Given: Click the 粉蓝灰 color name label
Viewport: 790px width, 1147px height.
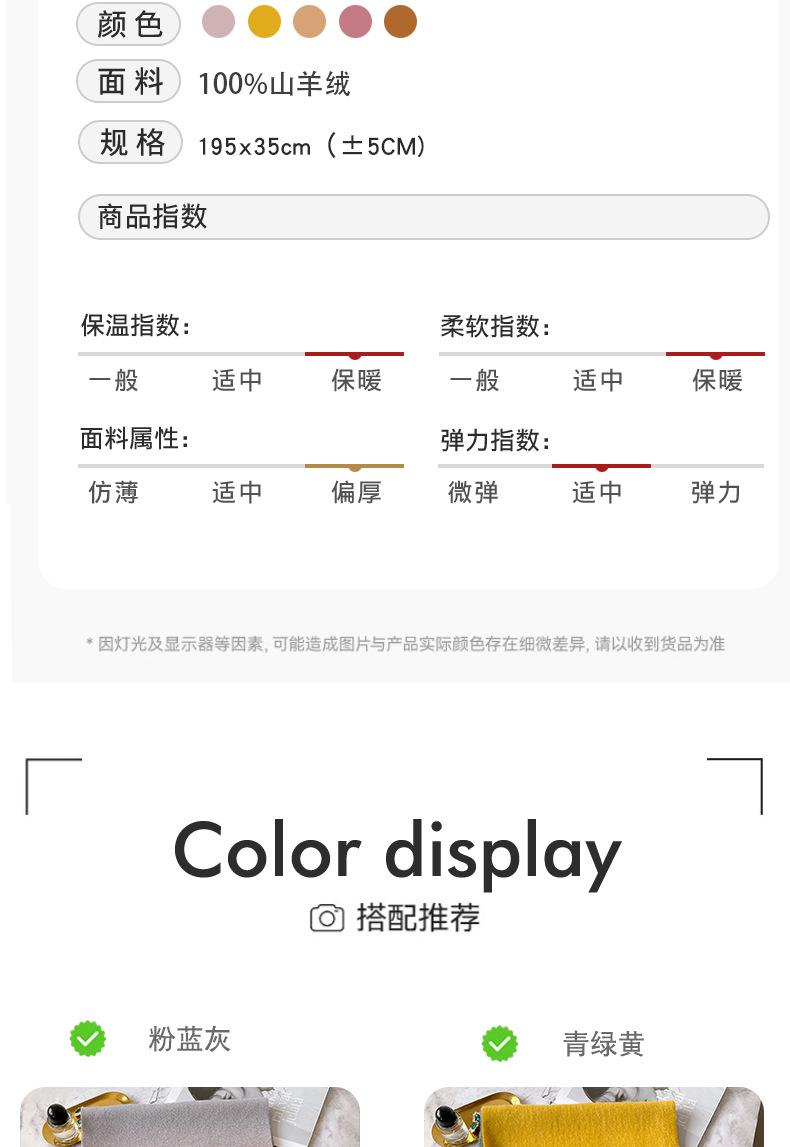Looking at the screenshot, I should pyautogui.click(x=189, y=1039).
